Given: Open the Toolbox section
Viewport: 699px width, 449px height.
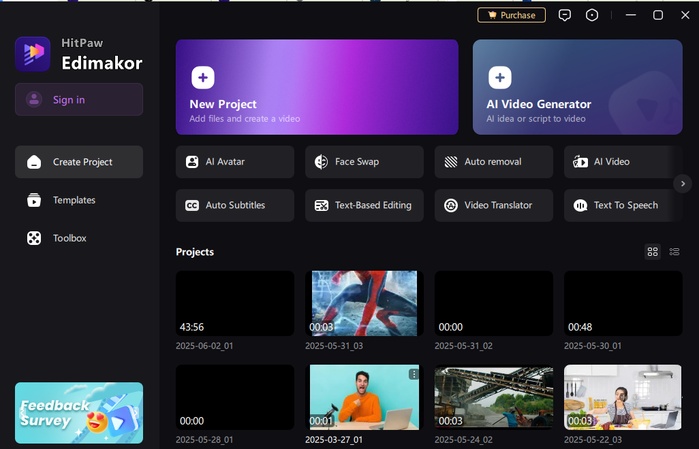Looking at the screenshot, I should point(79,238).
